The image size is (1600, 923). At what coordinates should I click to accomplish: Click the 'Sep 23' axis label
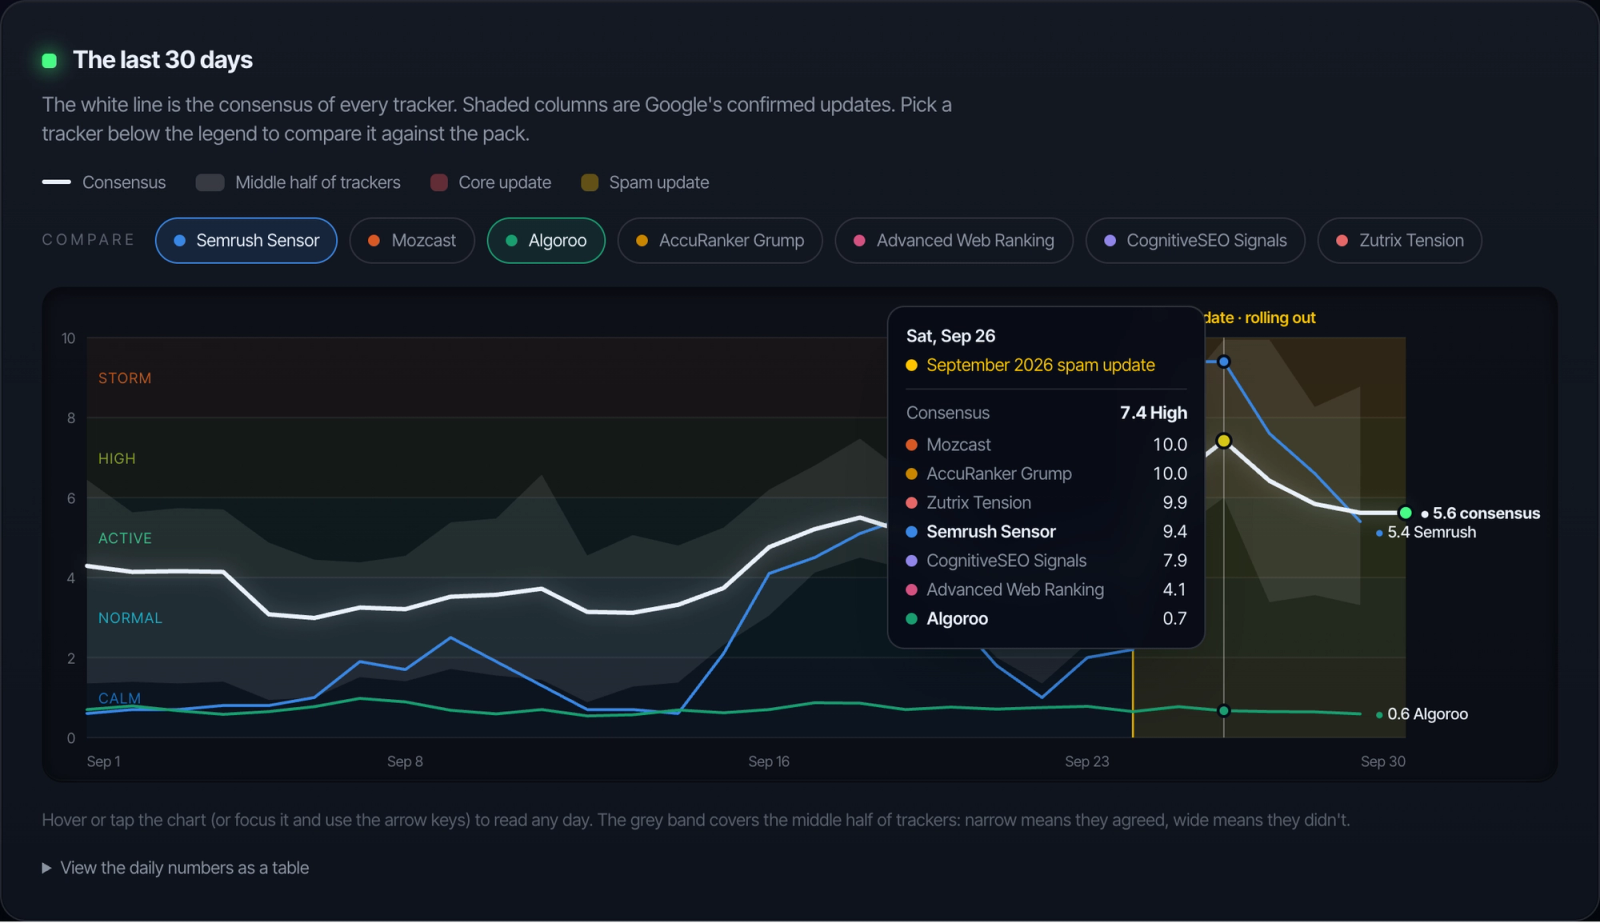point(1087,761)
